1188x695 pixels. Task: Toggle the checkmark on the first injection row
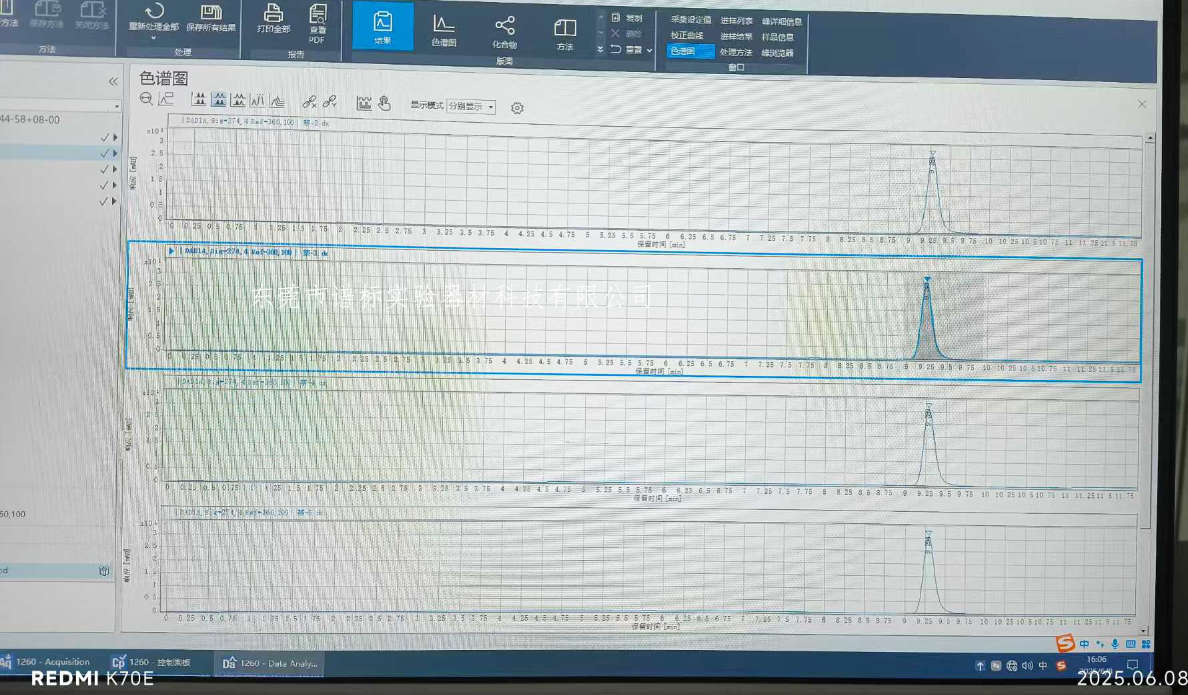click(104, 137)
